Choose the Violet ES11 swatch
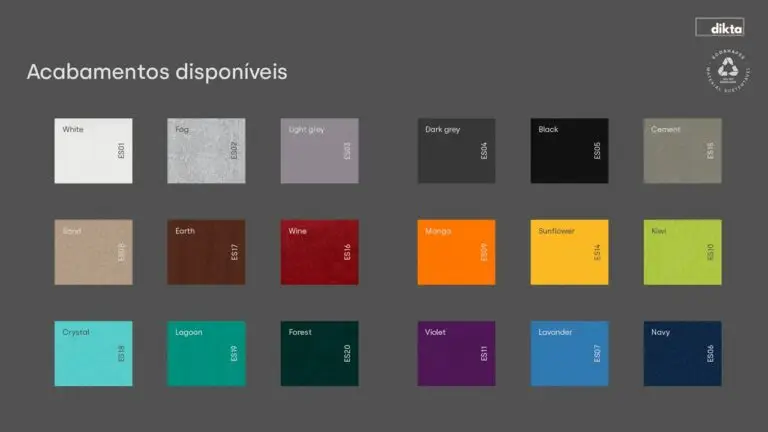This screenshot has height=432, width=768. tap(456, 354)
